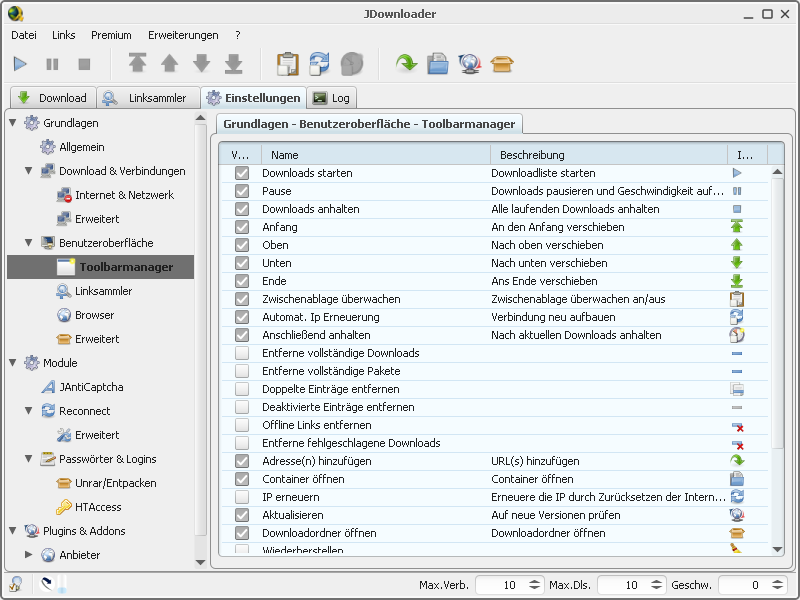Select JAntiCaptcha module settings
The width and height of the screenshot is (800, 600).
pos(91,387)
